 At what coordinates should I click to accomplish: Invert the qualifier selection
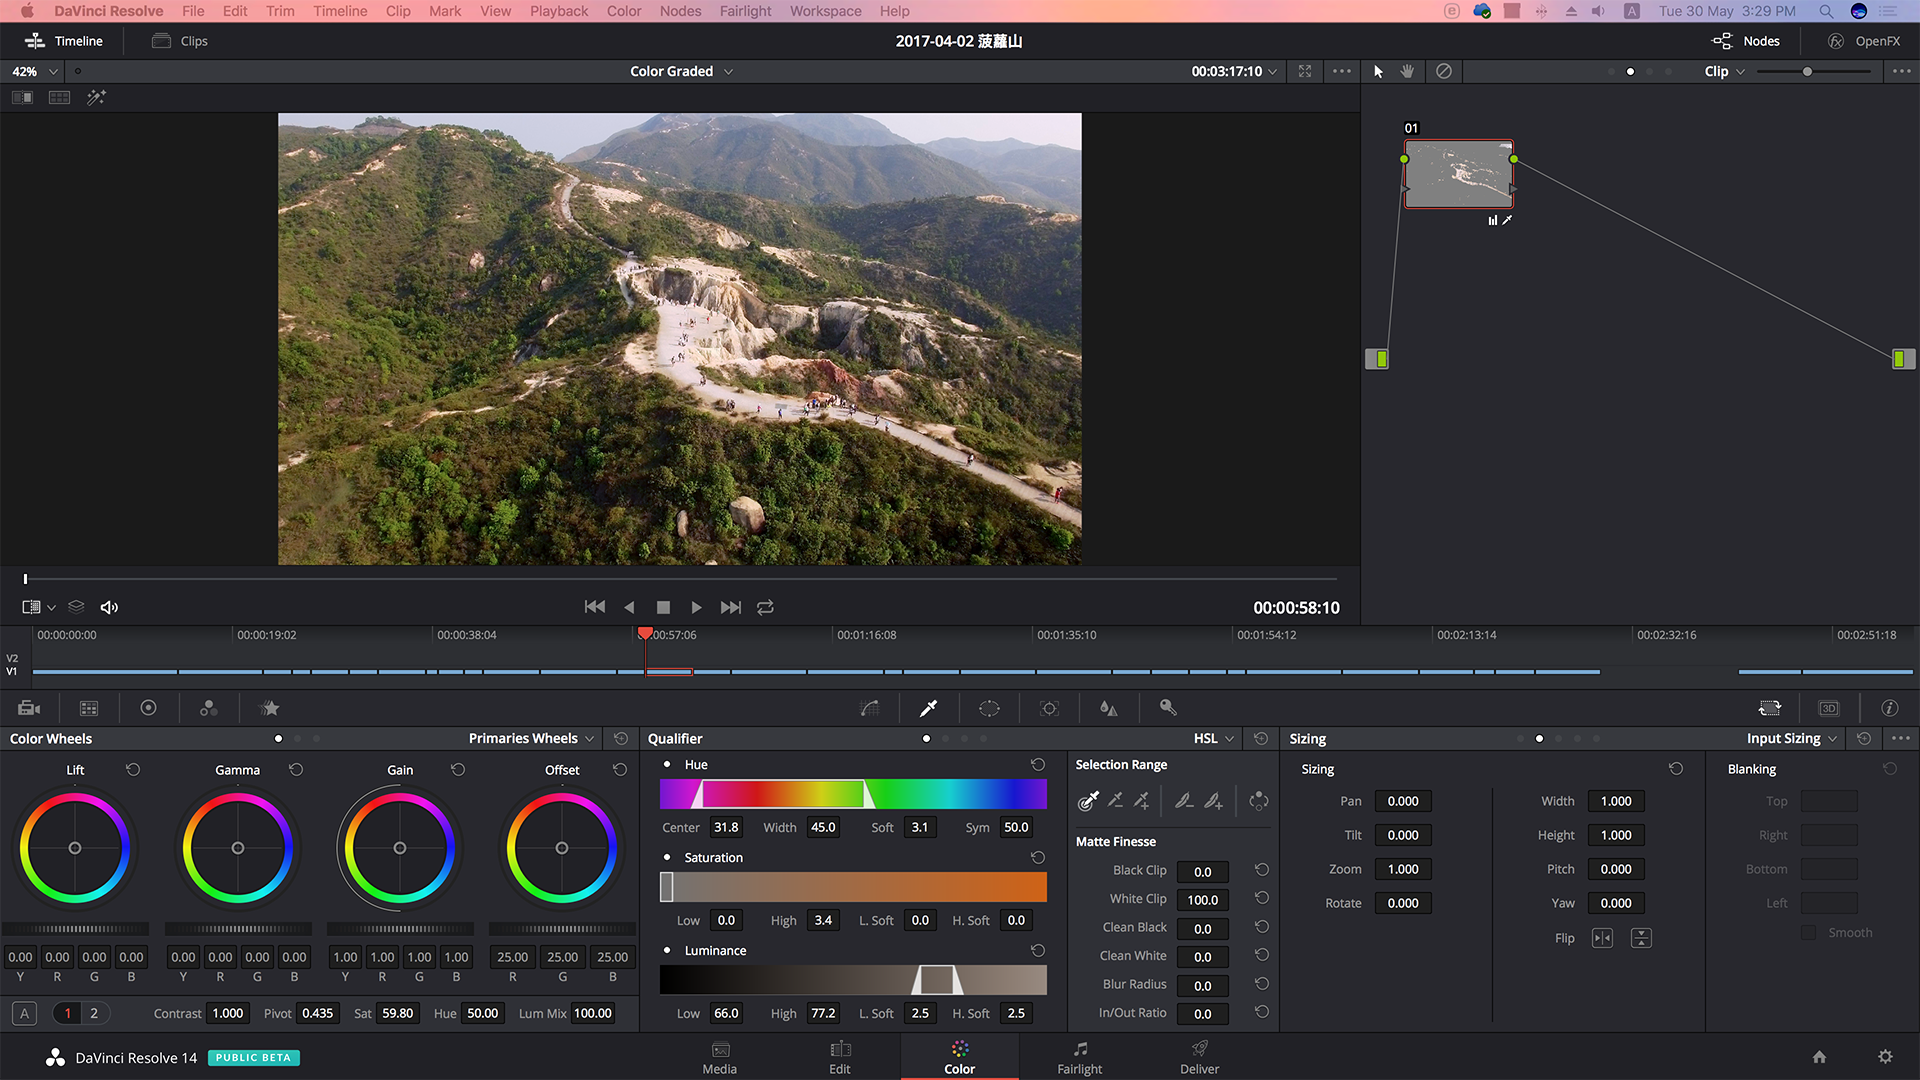[1258, 800]
